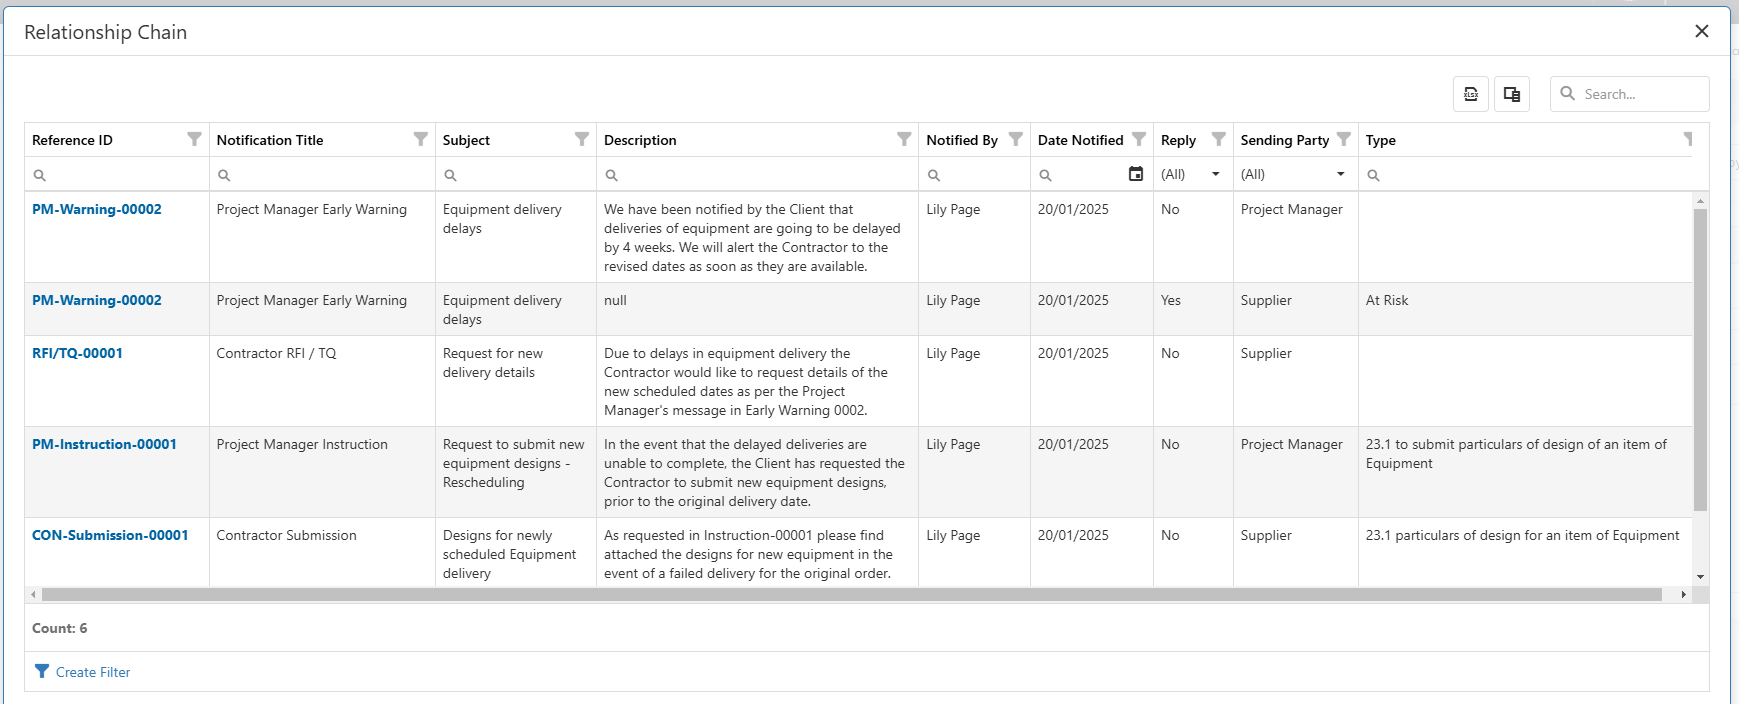Click the Create Filter link
Screen dimensions: 1739x704
point(93,672)
